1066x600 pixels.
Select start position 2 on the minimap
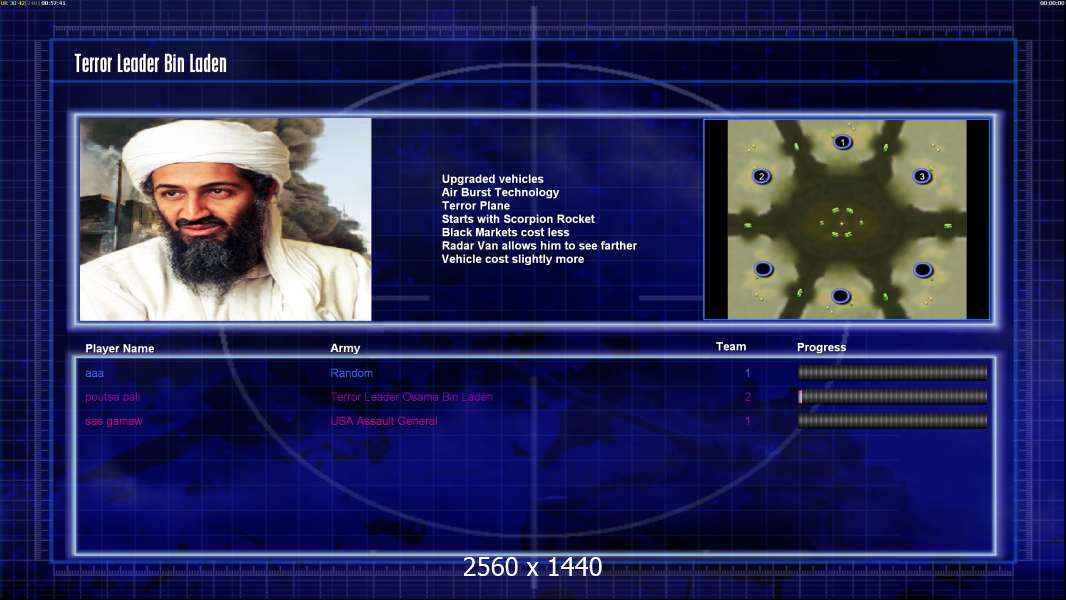coord(761,176)
